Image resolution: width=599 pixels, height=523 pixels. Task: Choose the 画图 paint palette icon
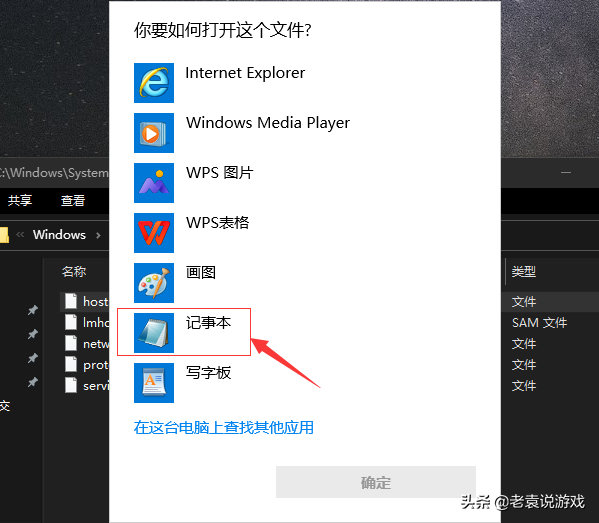154,283
